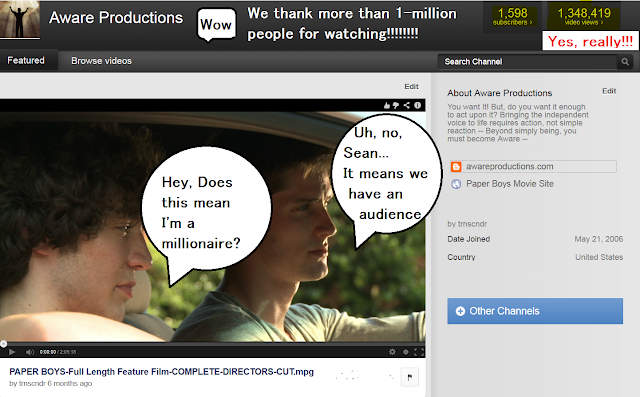The width and height of the screenshot is (640, 397).
Task: Open the share icon on the video
Action: point(407,105)
